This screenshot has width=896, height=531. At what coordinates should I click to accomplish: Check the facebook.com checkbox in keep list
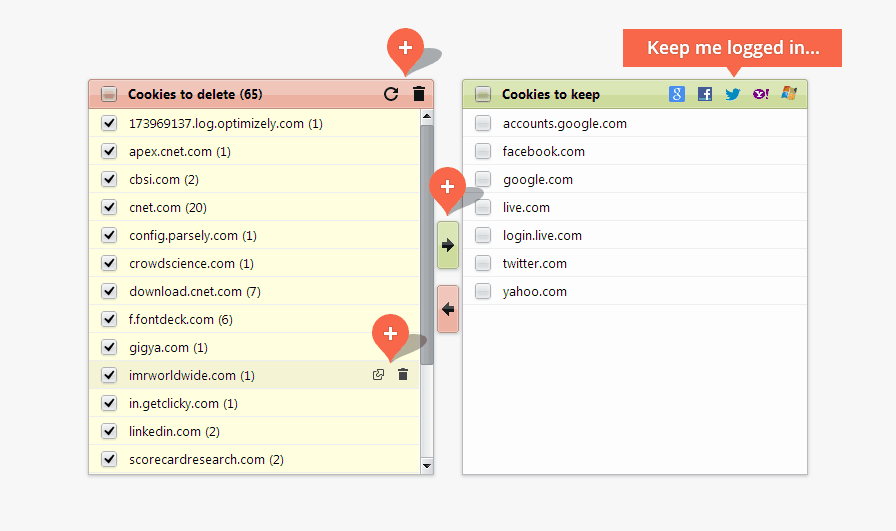click(483, 152)
